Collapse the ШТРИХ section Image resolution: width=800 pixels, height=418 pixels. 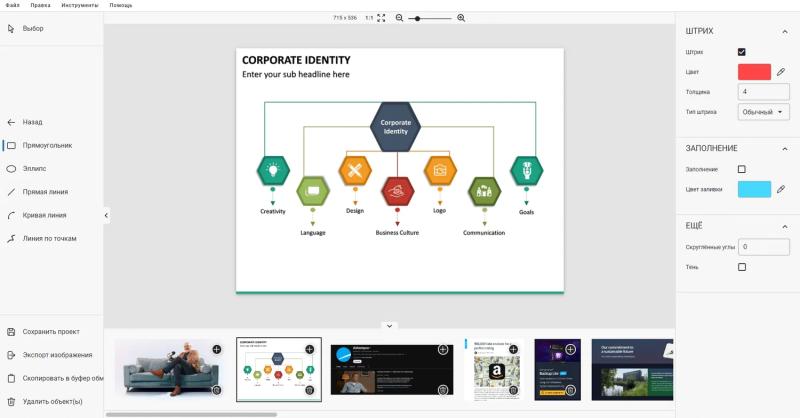(782, 31)
